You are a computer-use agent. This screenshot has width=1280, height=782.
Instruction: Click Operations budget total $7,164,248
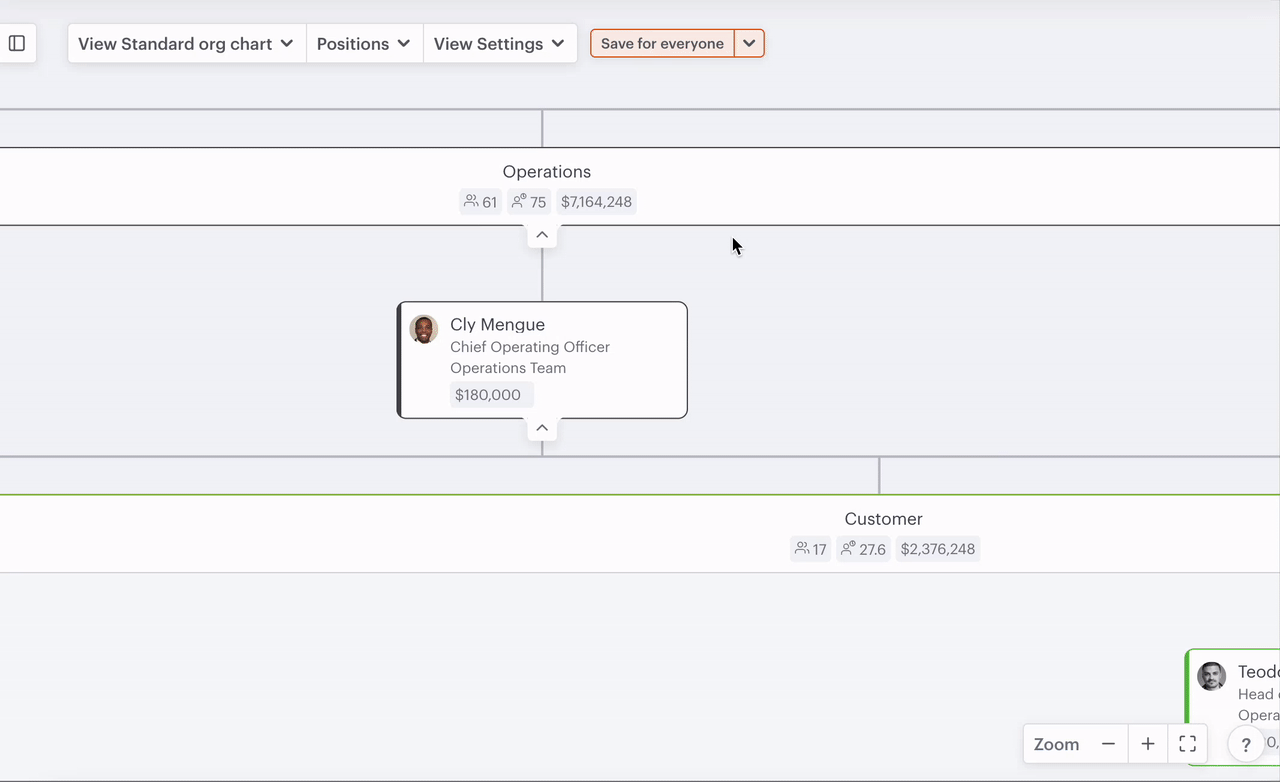click(x=596, y=202)
